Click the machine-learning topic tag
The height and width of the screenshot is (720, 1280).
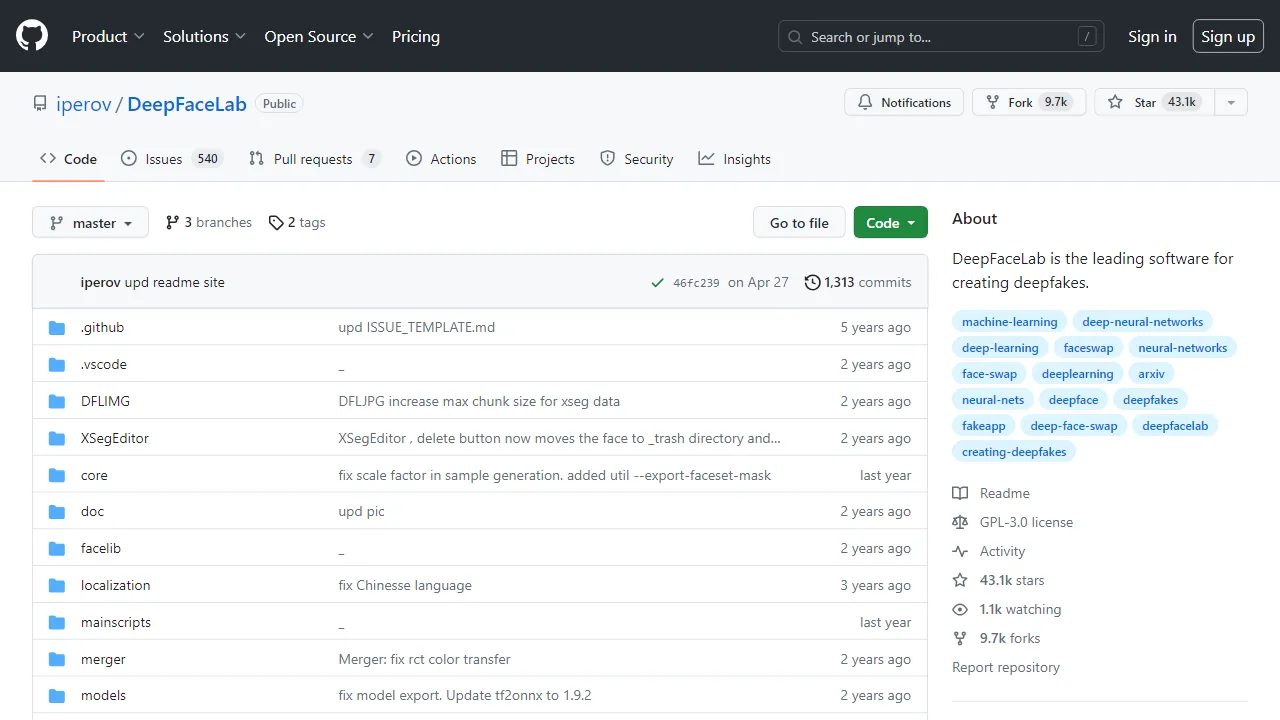[1009, 322]
